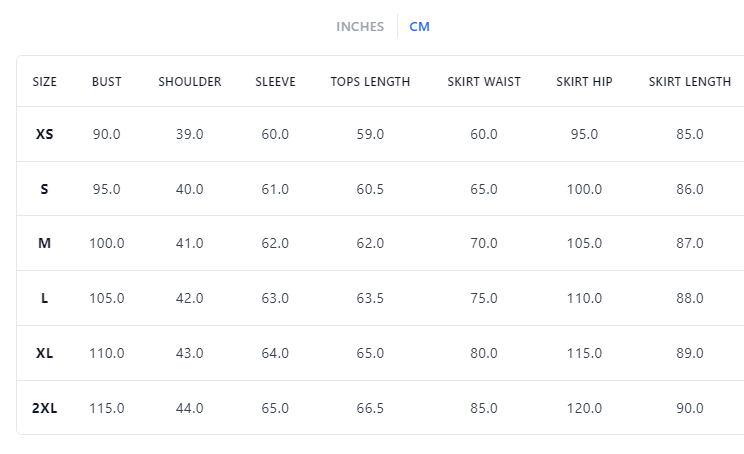This screenshot has height=454, width=744.
Task: Click the TOPS LENGTH column header
Action: coord(370,82)
